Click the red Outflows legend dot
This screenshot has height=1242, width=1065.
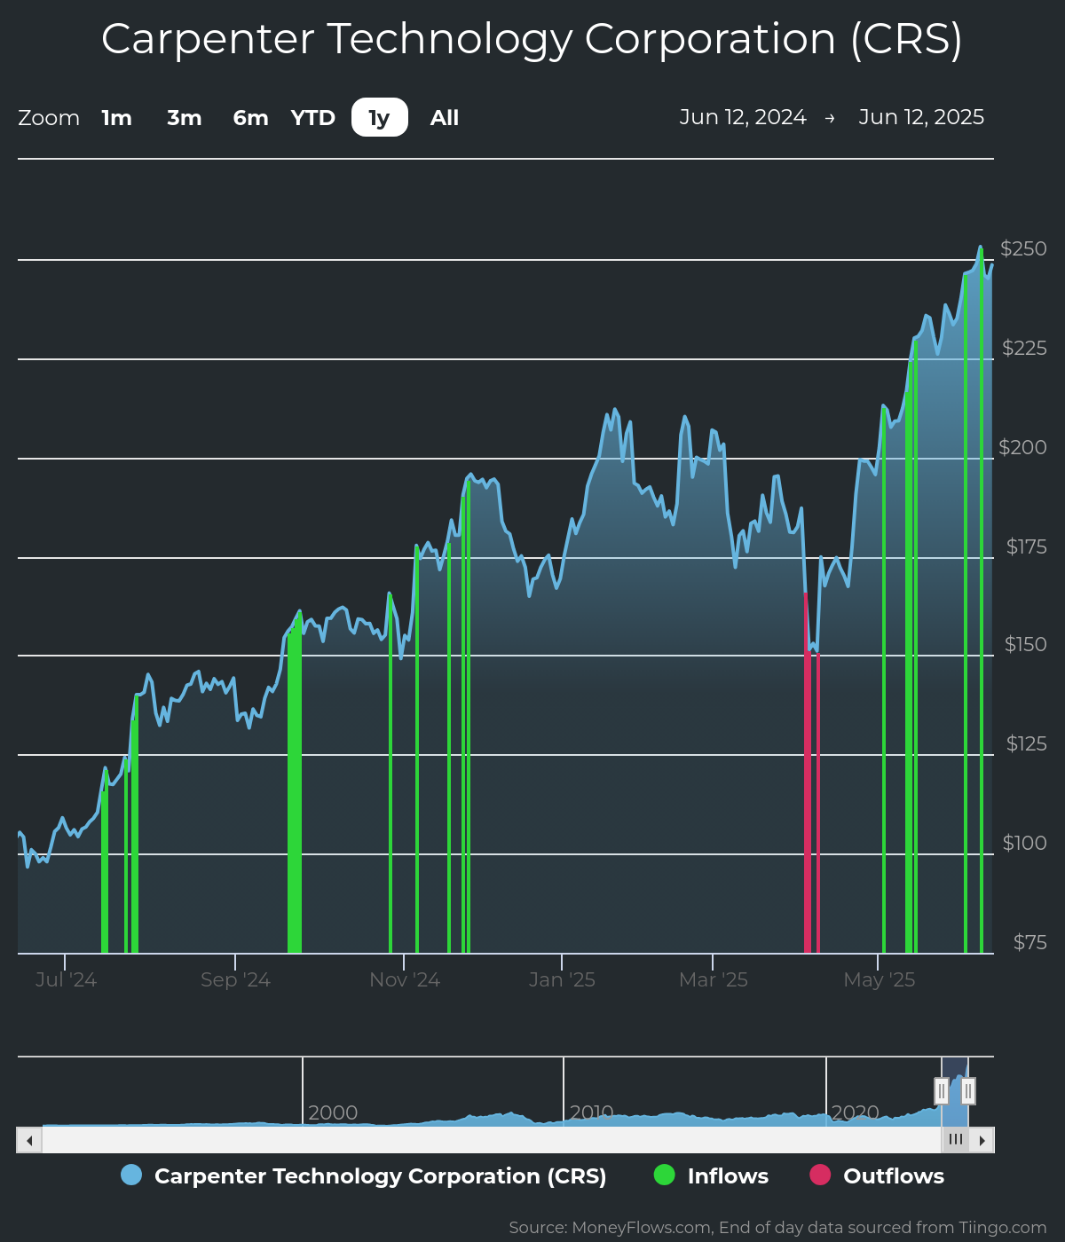[820, 1175]
